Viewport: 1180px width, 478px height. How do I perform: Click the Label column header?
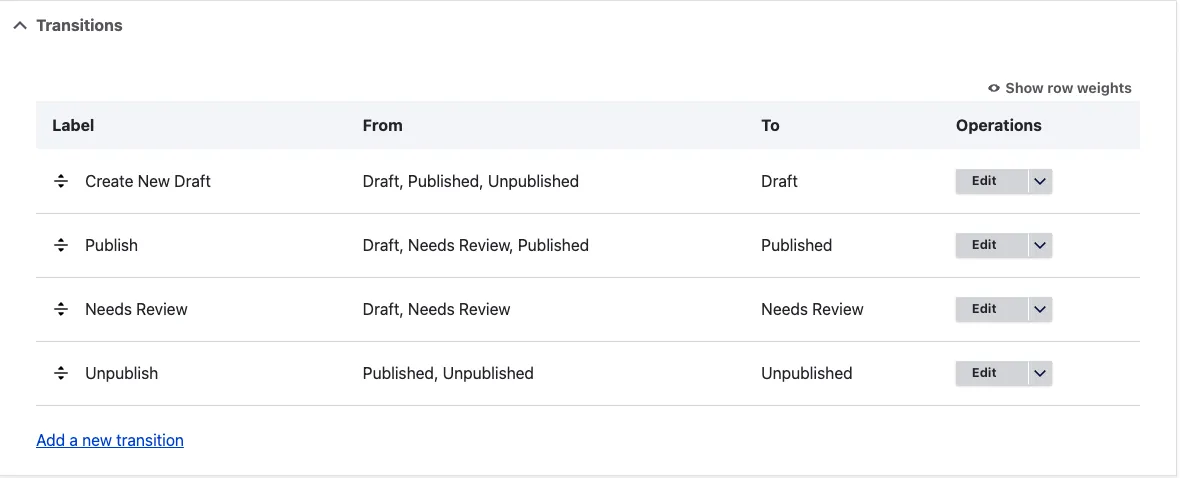point(73,126)
